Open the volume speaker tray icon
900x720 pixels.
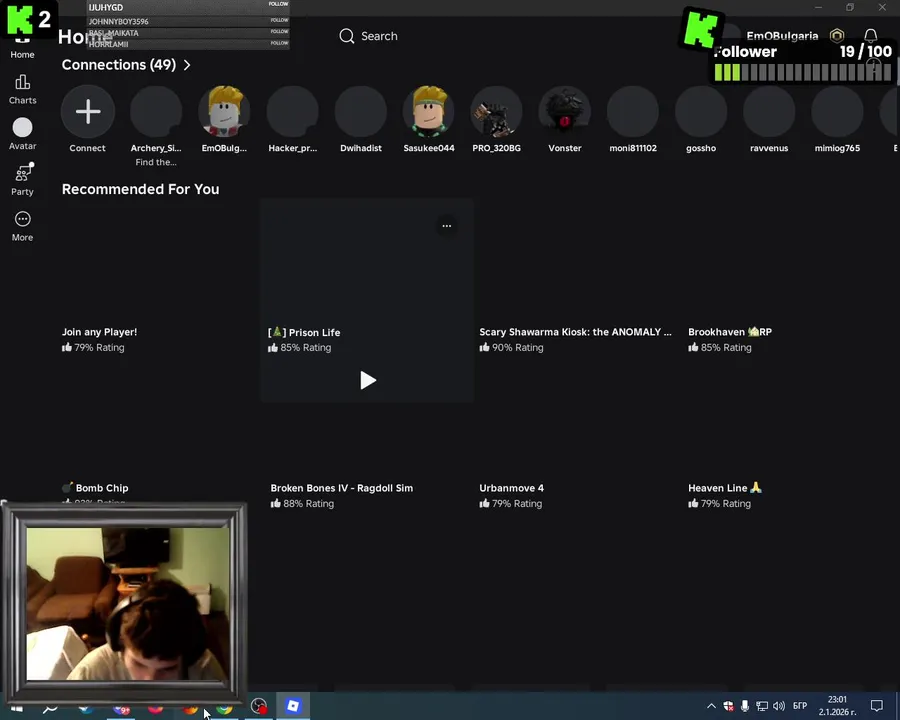pos(779,706)
